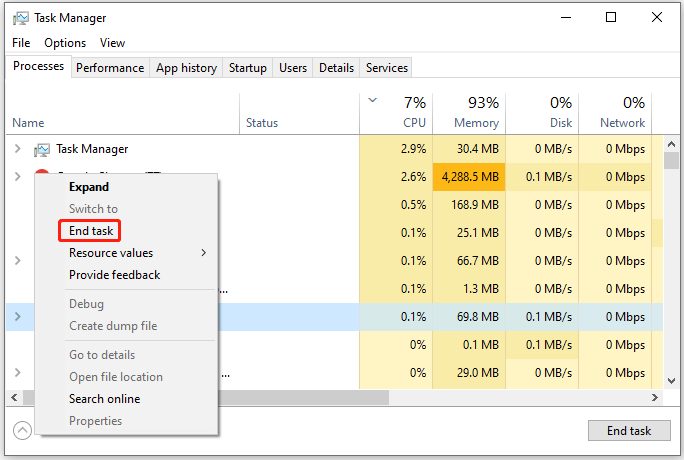Switch to the Details tab
Screen dimensions: 684x460
[x=336, y=68]
